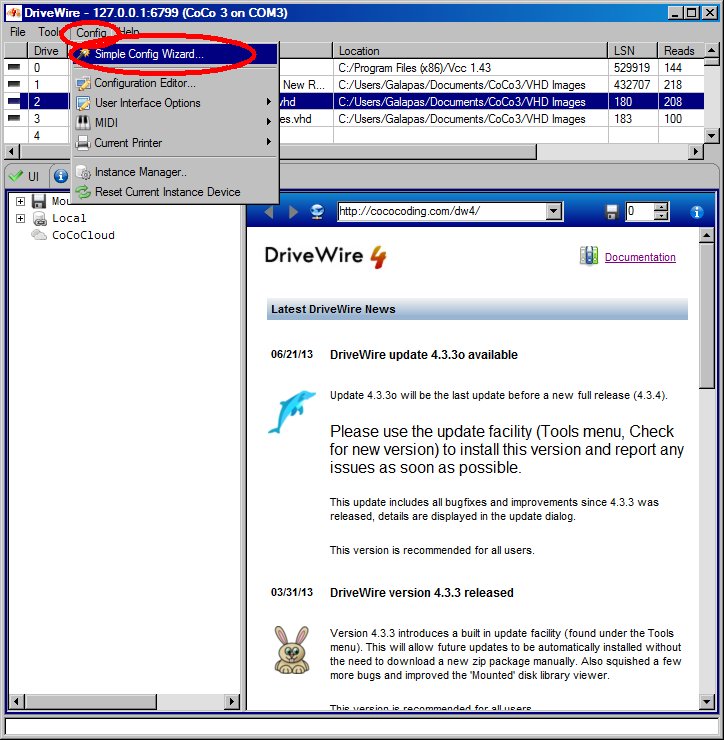This screenshot has height=740, width=724.
Task: Open the URL address dropdown arrow
Action: 554,212
